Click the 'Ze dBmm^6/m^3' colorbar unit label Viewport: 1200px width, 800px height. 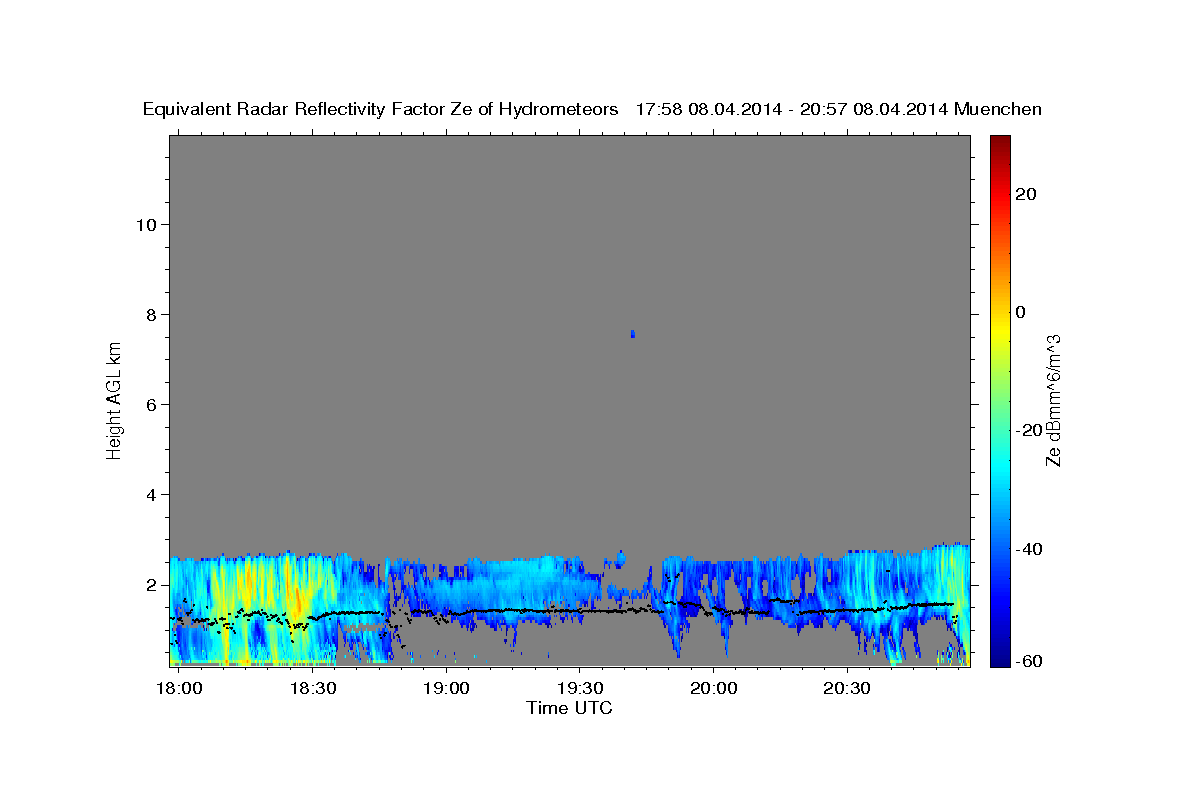pyautogui.click(x=1053, y=400)
